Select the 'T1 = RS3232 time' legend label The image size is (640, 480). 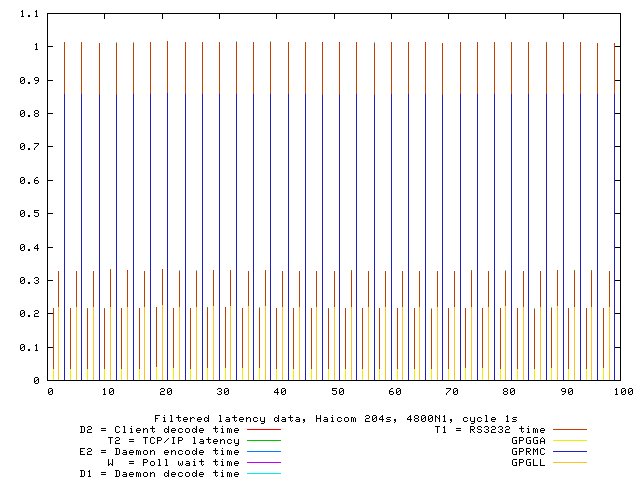click(x=490, y=429)
